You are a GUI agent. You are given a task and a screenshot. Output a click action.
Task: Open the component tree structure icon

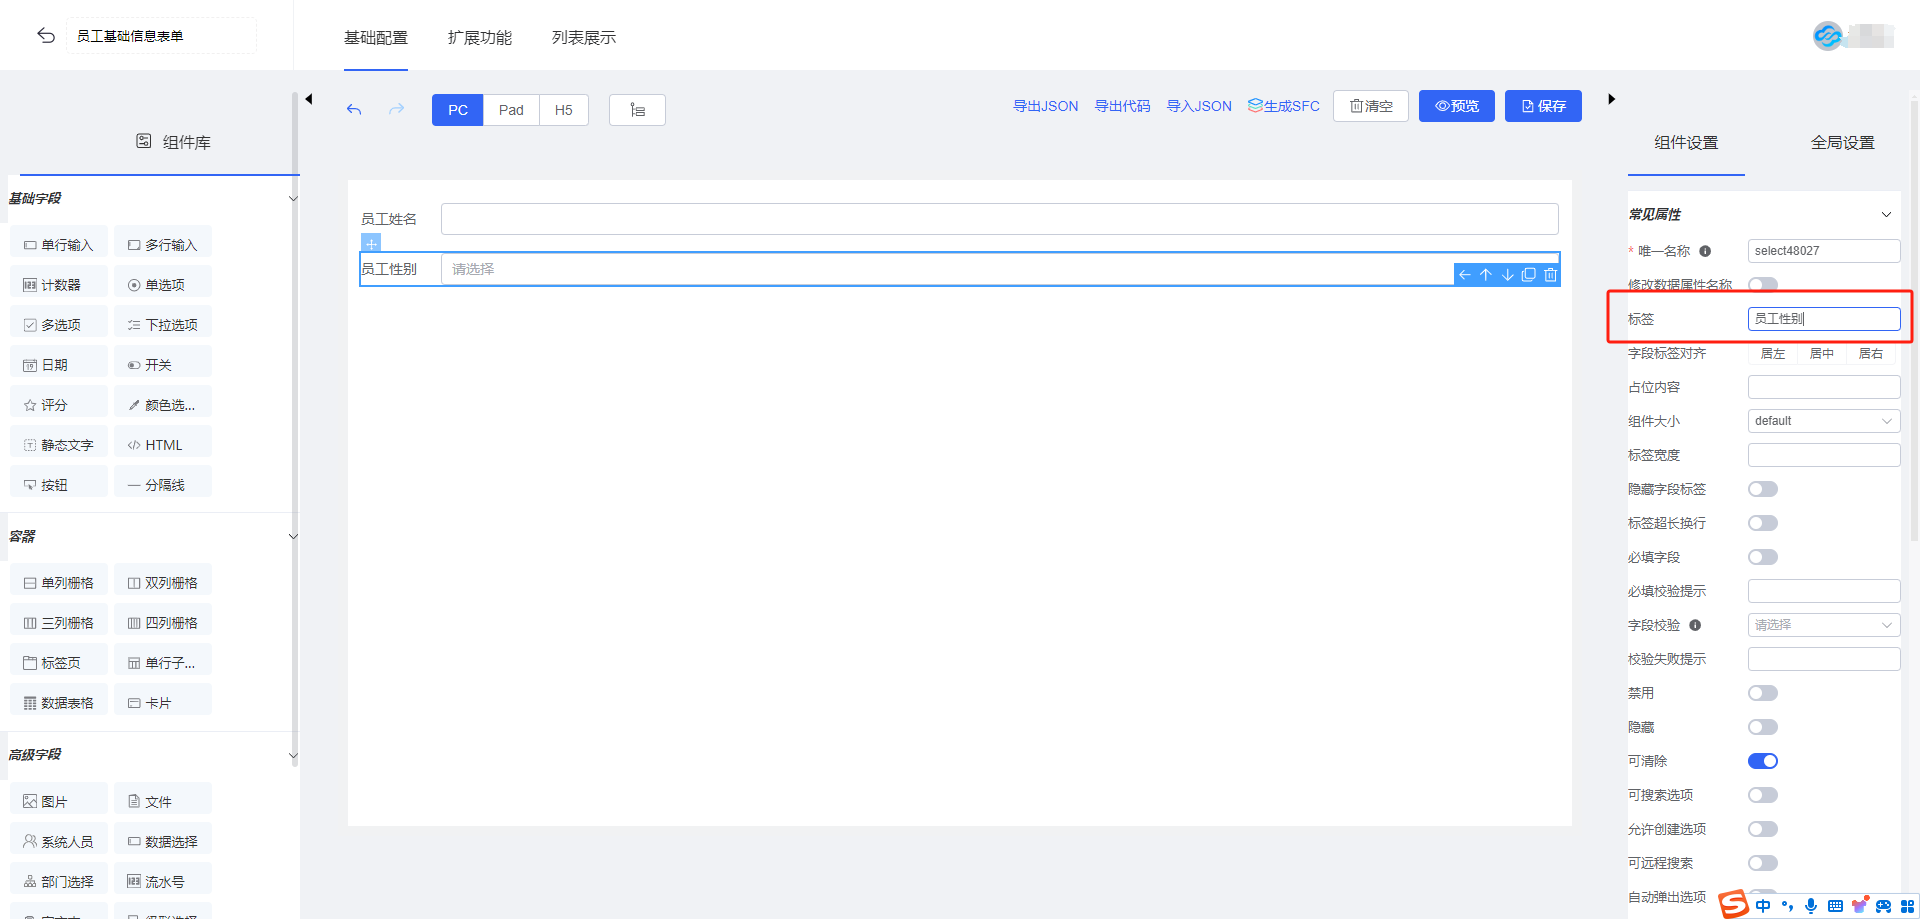pyautogui.click(x=637, y=110)
